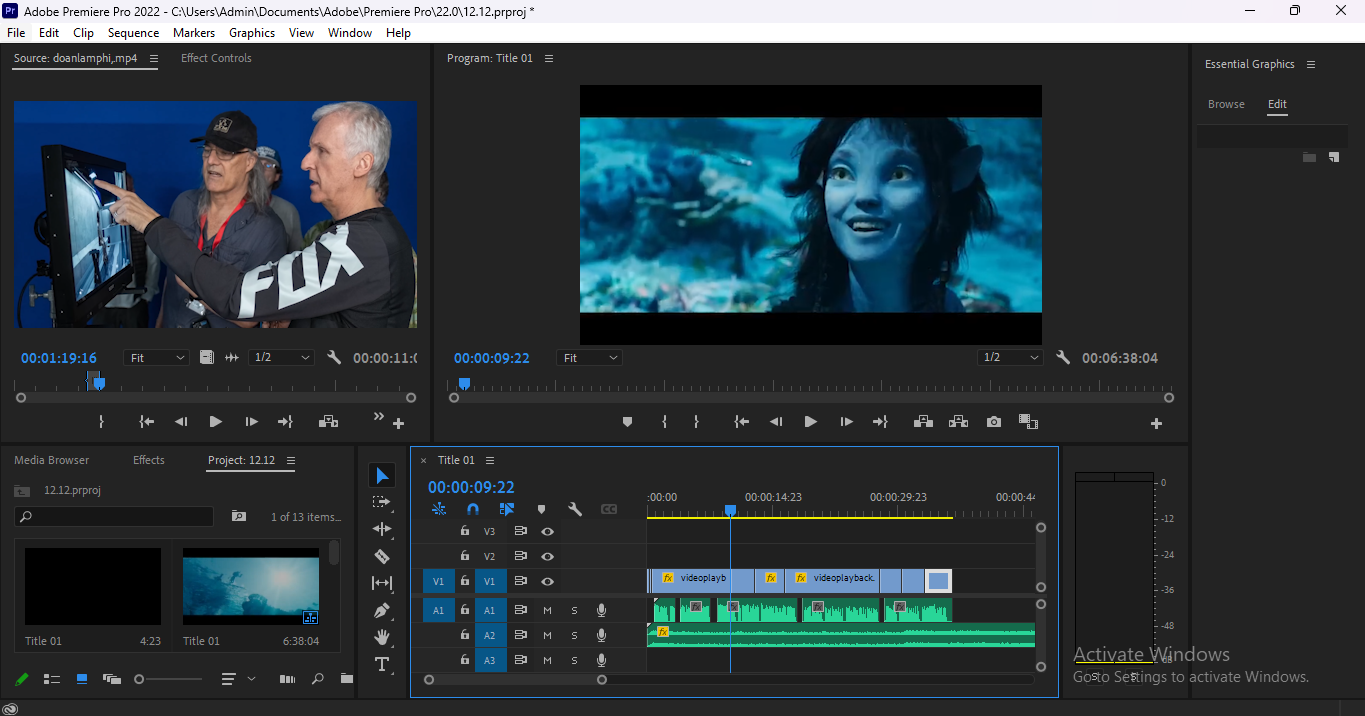Hide track V1 with eye icon
Image resolution: width=1365 pixels, height=716 pixels.
pos(547,581)
